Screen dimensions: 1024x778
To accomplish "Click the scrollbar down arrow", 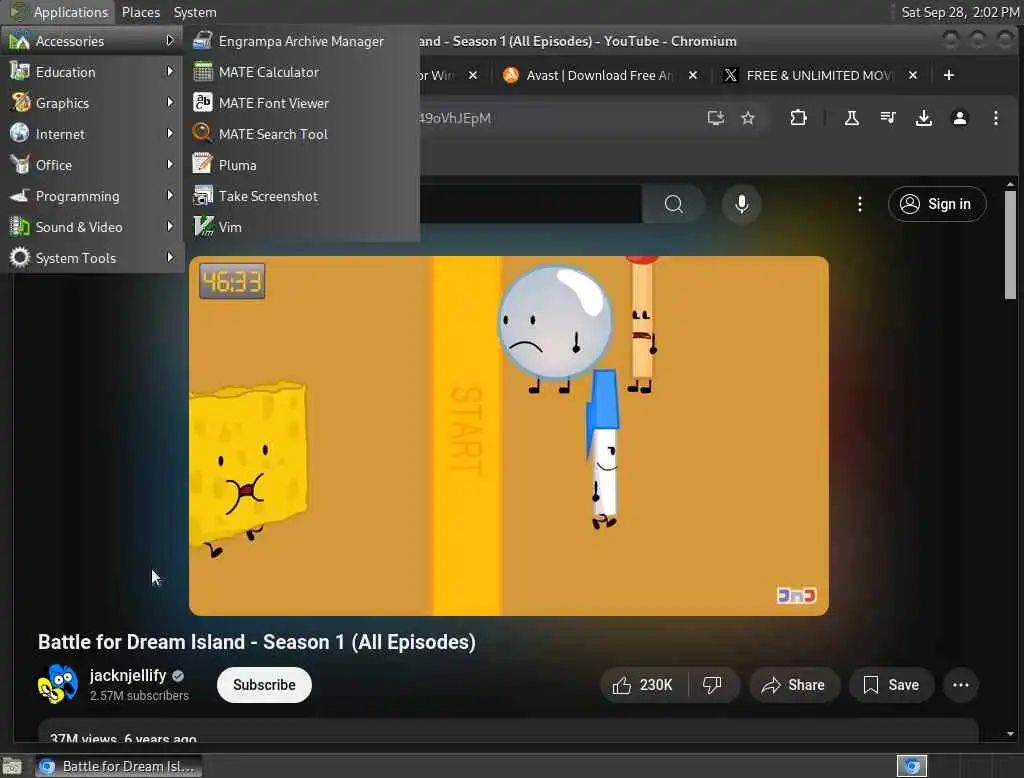I will [x=1010, y=734].
